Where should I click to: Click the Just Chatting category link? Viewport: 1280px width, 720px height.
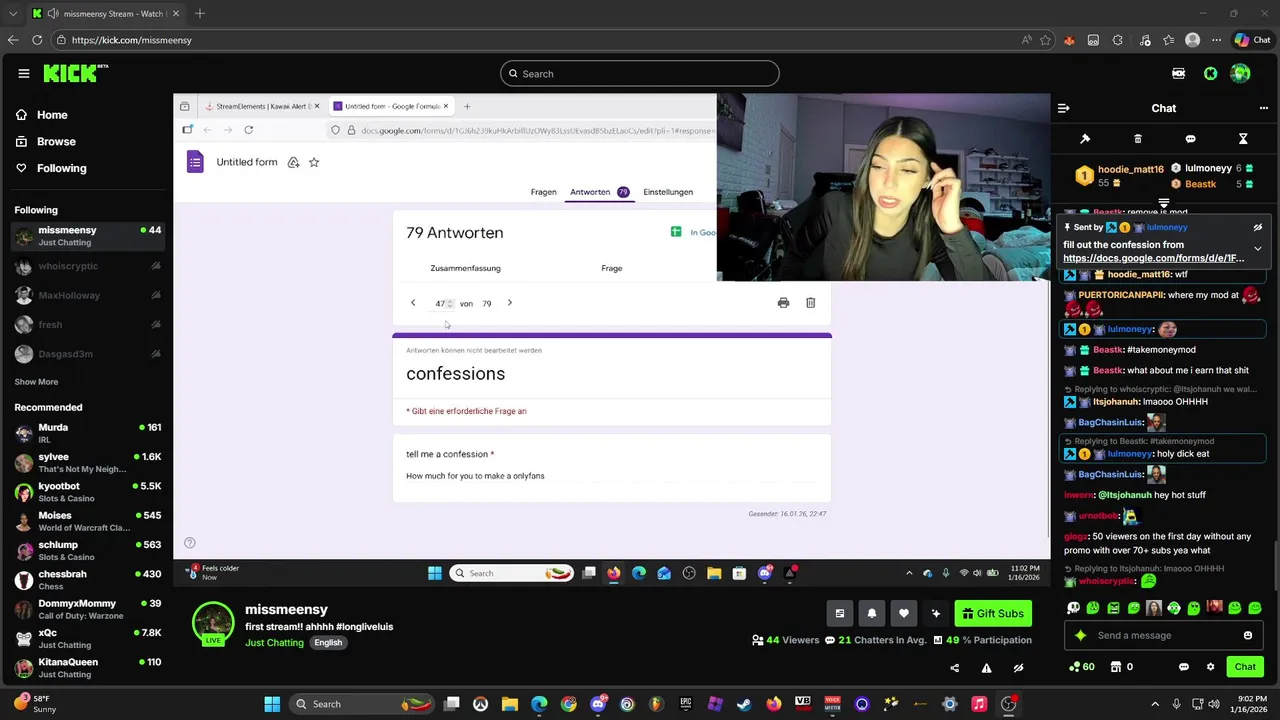coord(274,642)
